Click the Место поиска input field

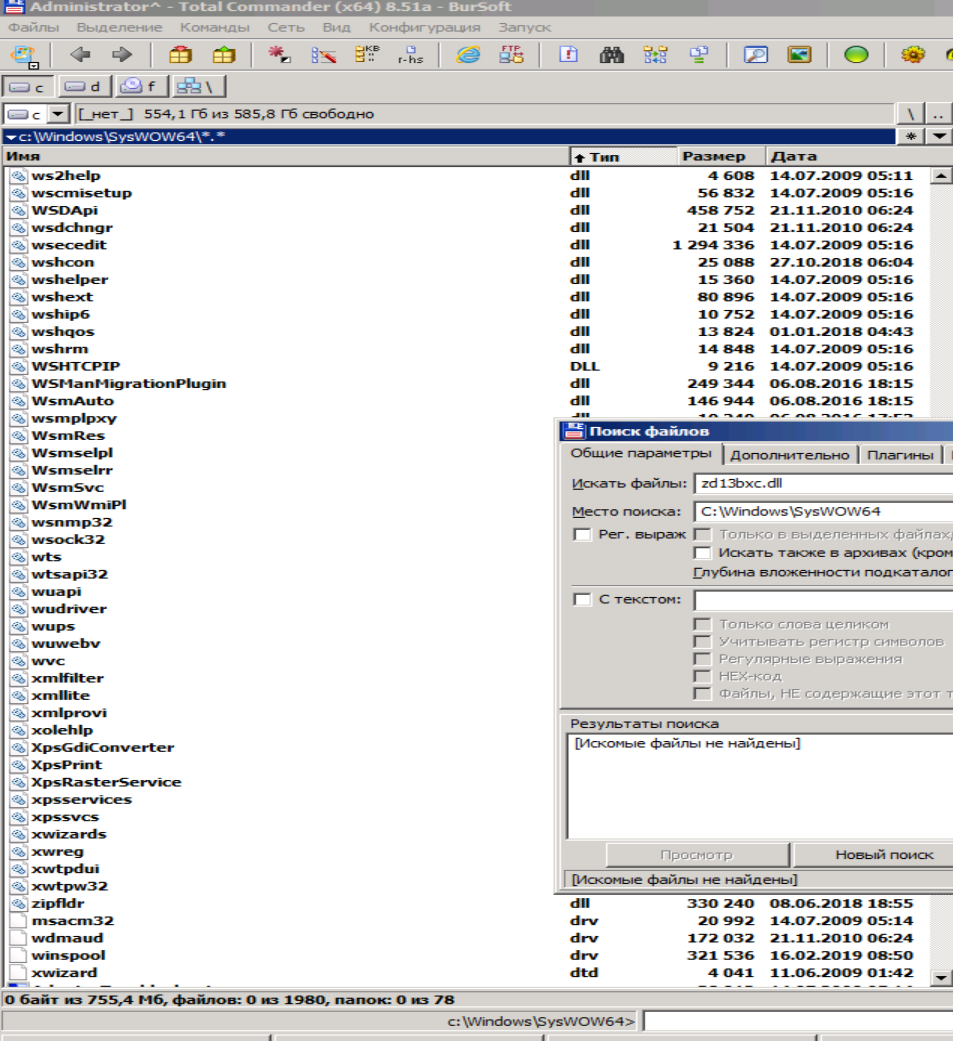[x=823, y=511]
